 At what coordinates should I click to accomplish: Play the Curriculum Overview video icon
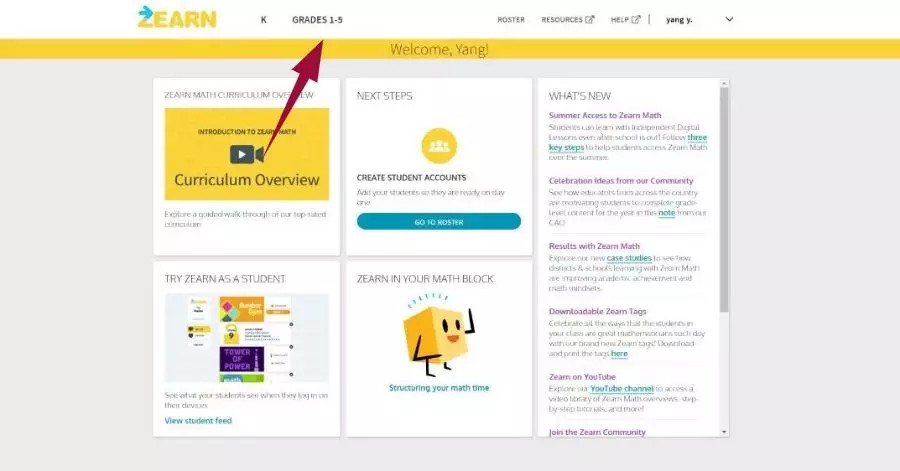[247, 154]
